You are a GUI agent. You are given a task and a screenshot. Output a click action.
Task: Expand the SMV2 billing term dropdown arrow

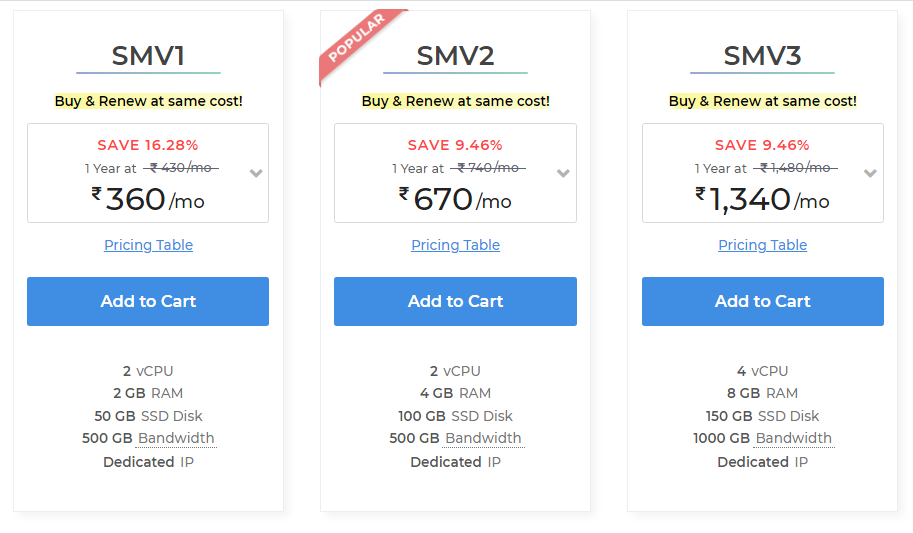(x=563, y=173)
